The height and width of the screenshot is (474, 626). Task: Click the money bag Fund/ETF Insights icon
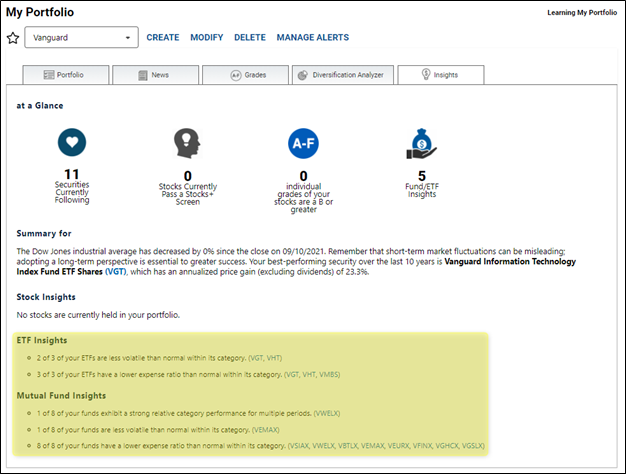[422, 144]
